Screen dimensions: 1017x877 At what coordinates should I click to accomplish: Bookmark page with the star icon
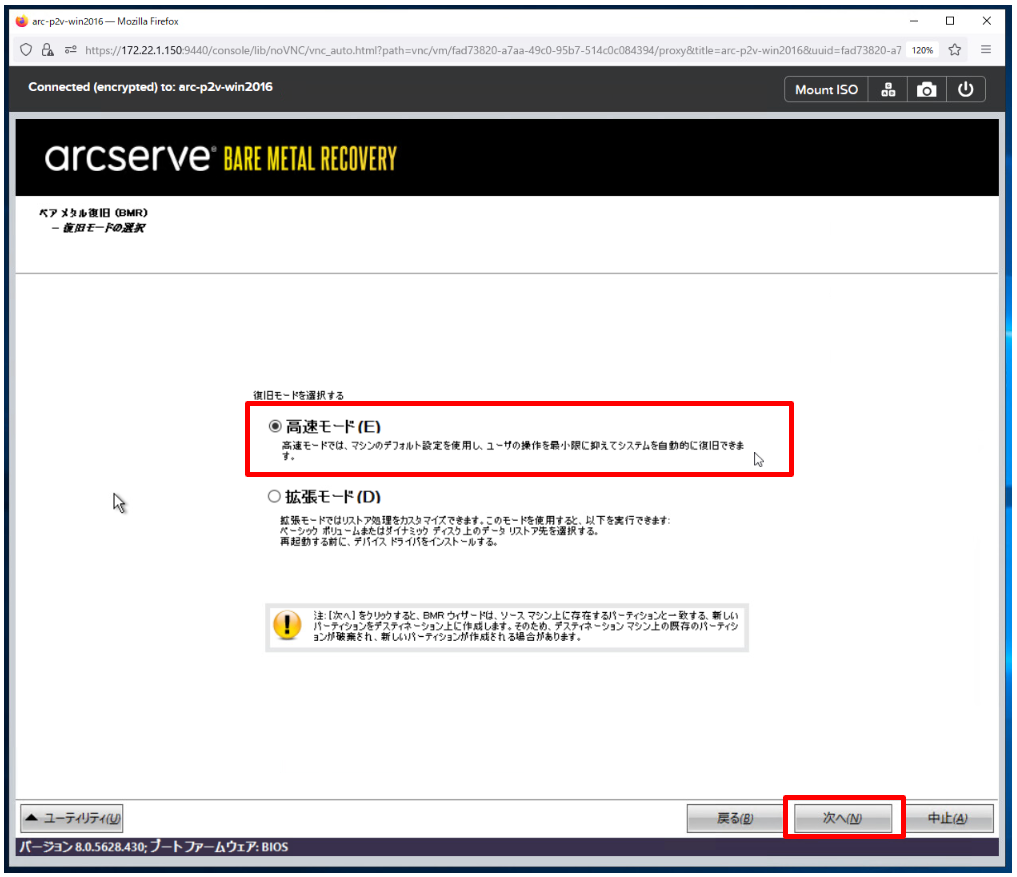pos(955,50)
